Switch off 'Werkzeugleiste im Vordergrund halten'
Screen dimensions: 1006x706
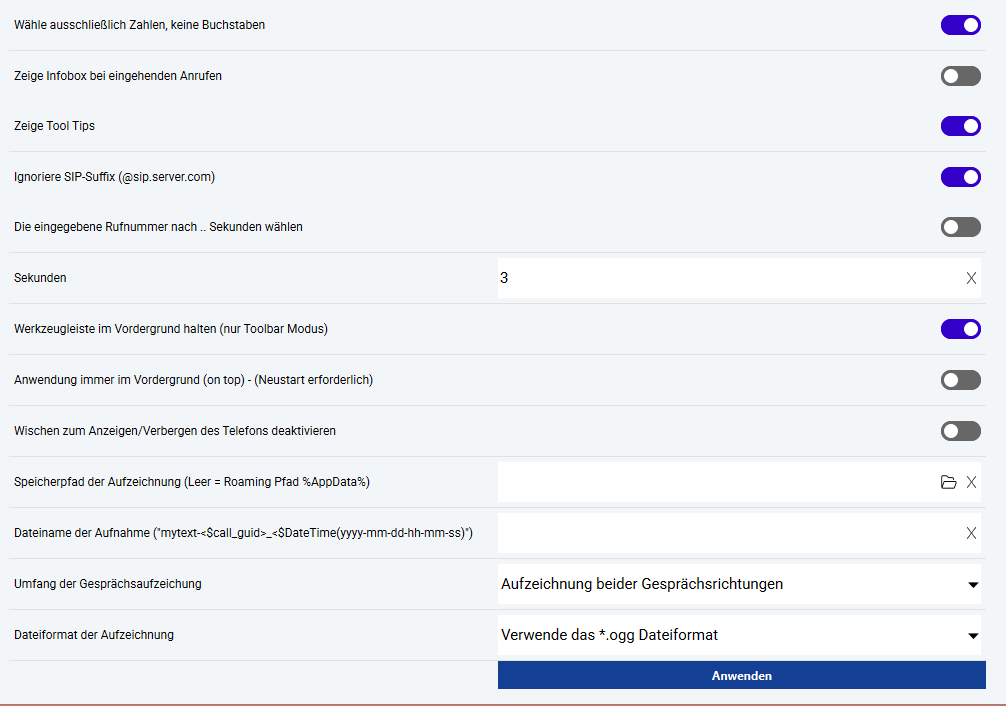[x=960, y=329]
